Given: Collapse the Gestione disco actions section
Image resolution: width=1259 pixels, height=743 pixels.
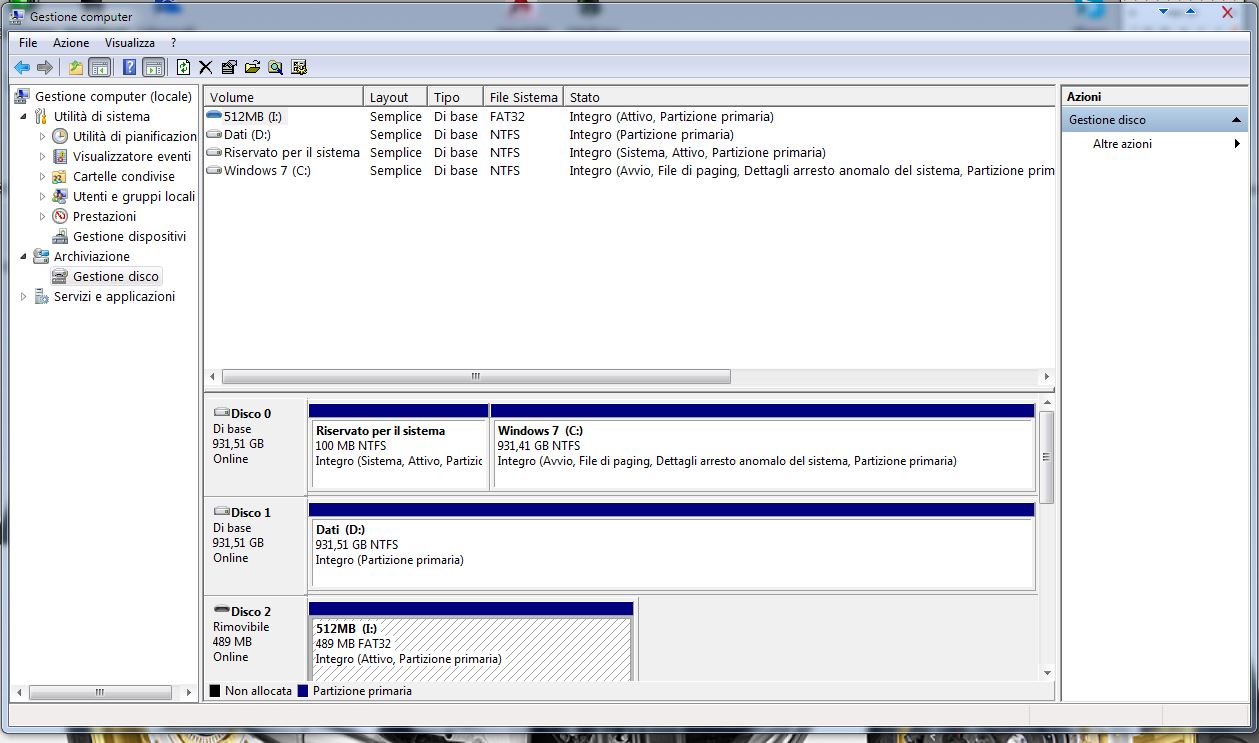Looking at the screenshot, I should coord(1237,120).
